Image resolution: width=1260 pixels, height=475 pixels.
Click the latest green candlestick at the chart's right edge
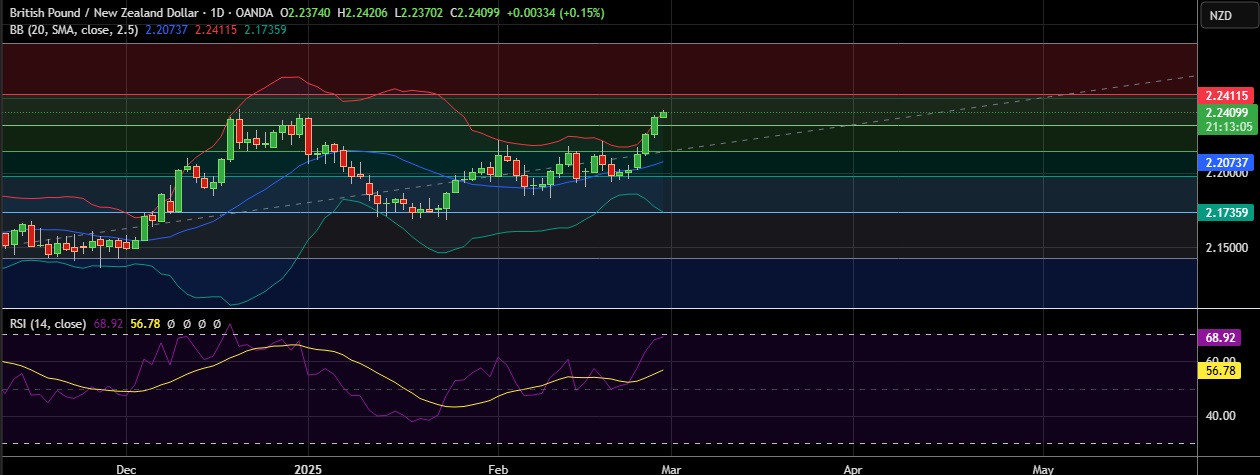(x=663, y=114)
